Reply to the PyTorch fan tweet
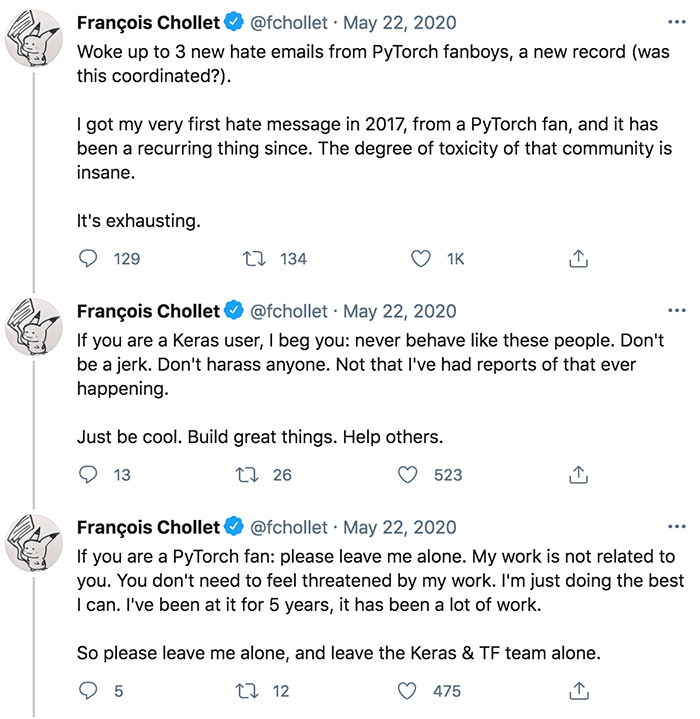The height and width of the screenshot is (719, 700). pos(89,691)
